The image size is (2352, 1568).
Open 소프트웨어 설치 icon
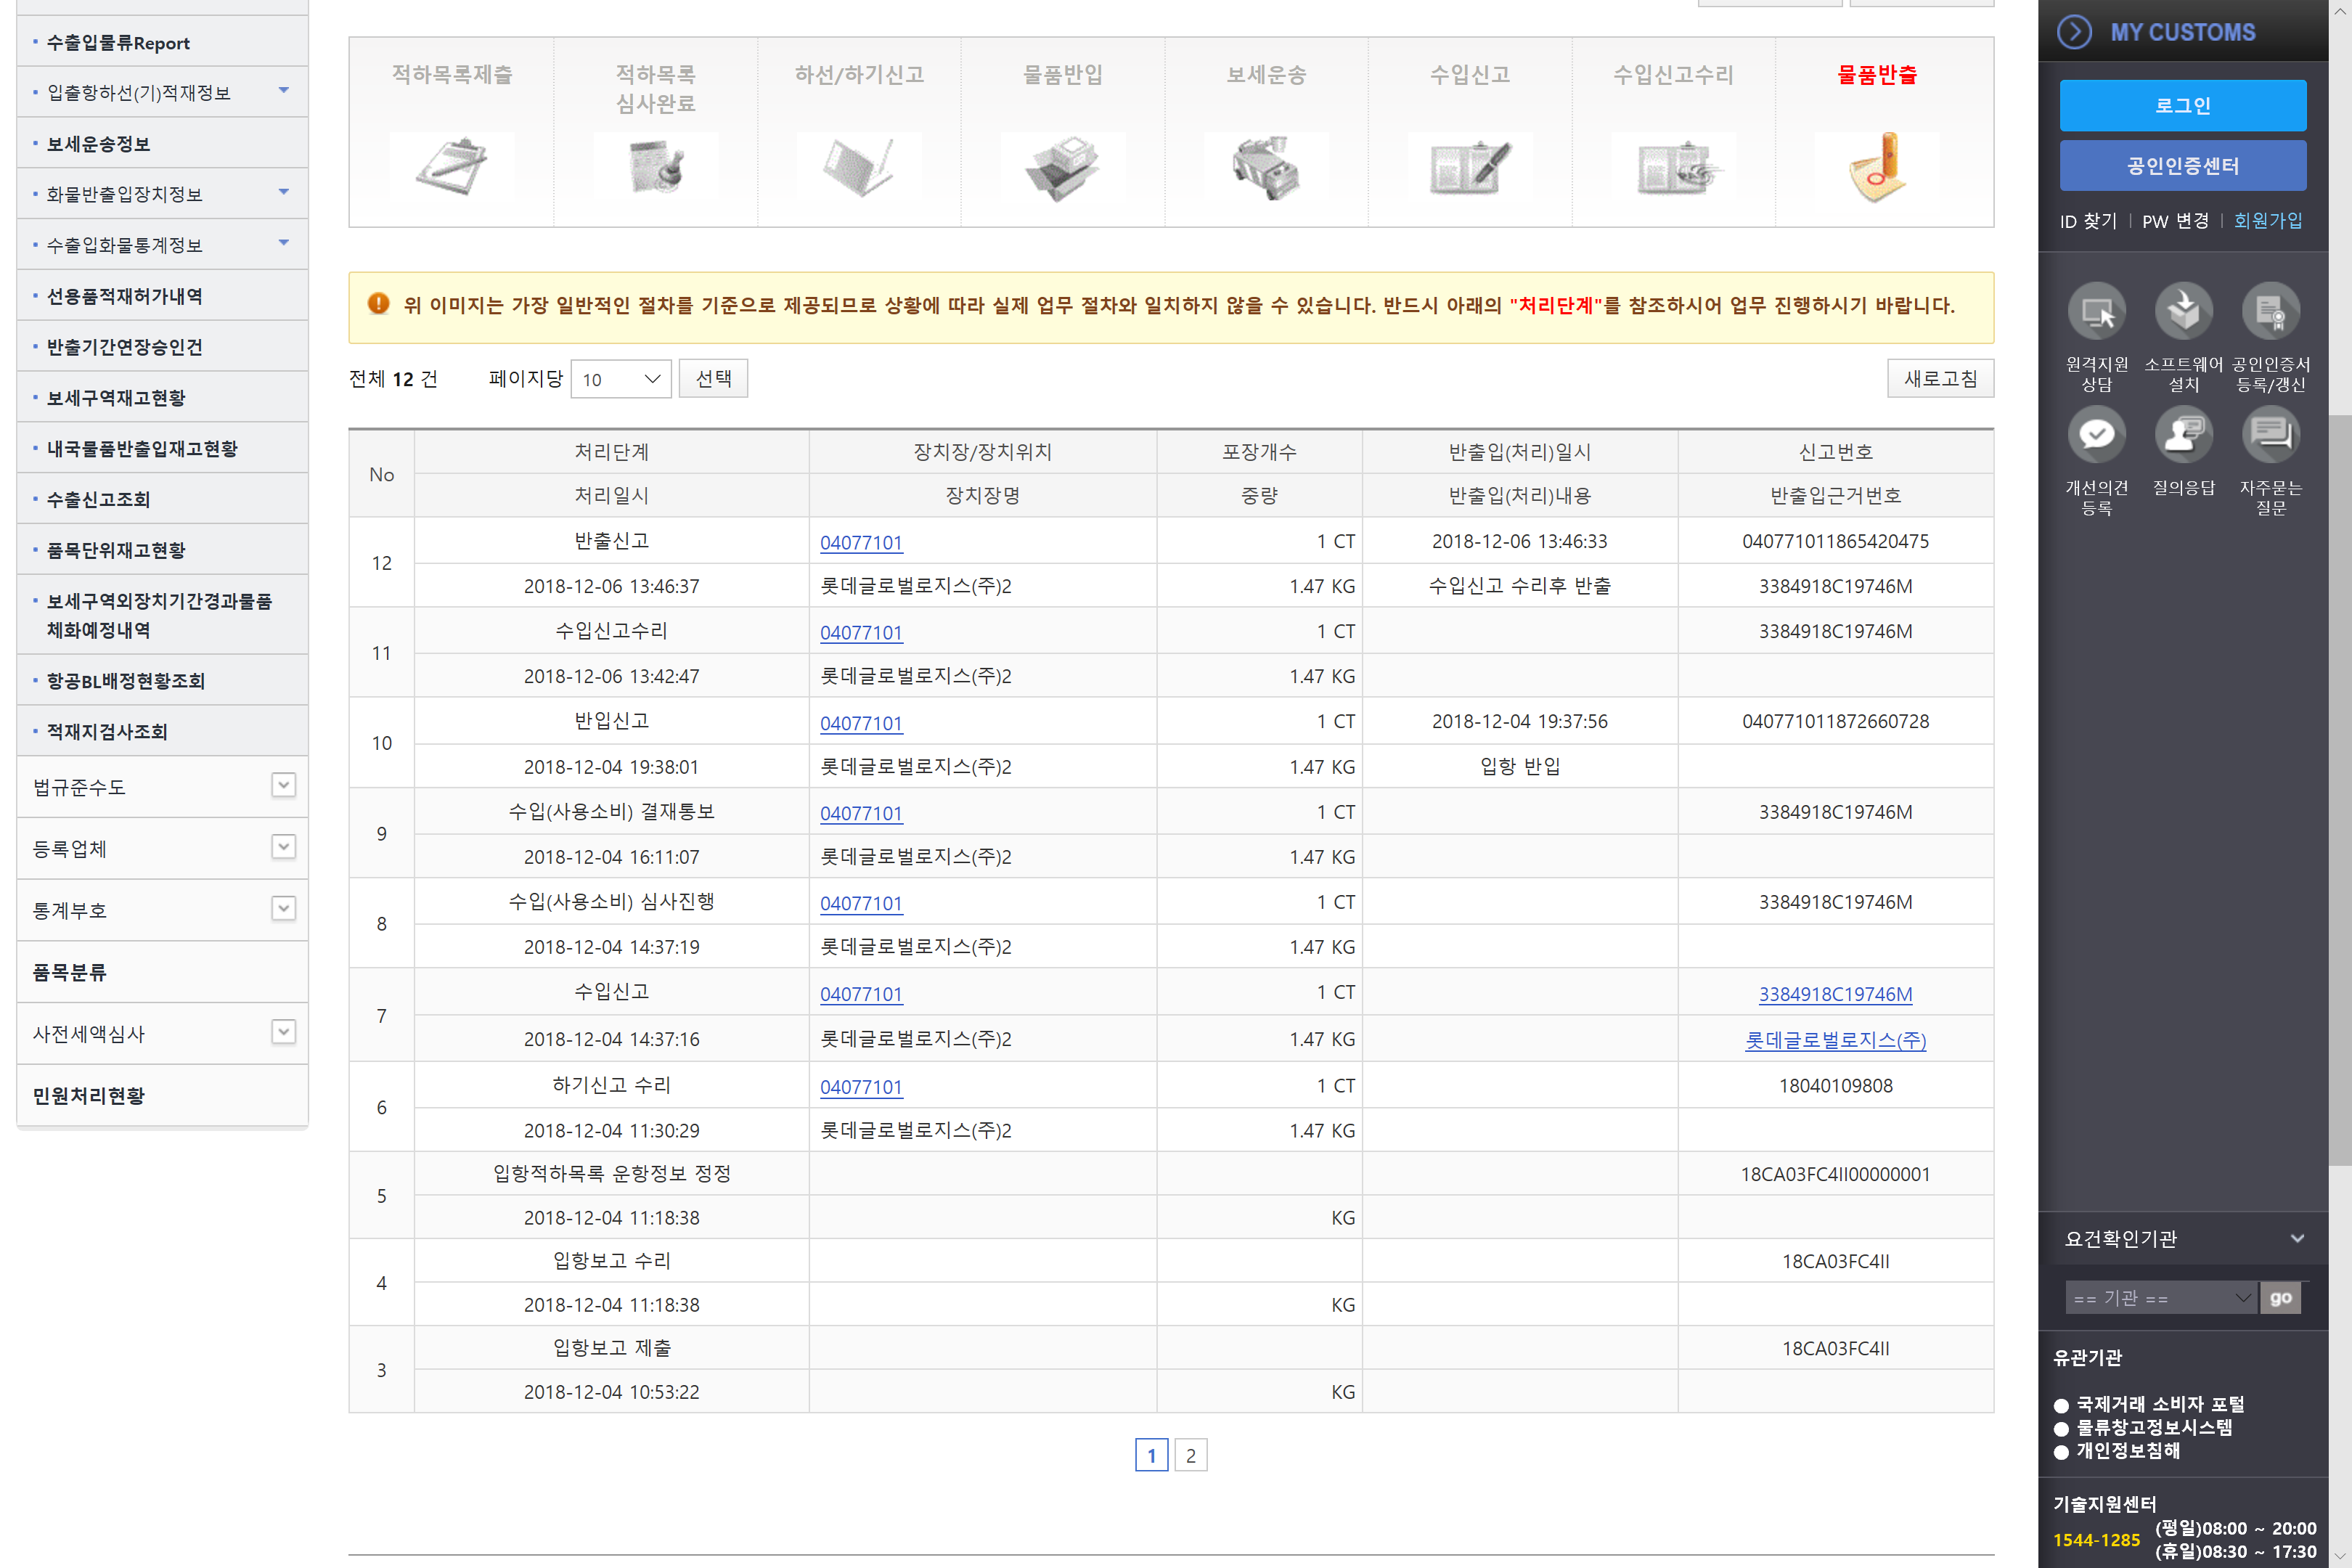click(x=2183, y=311)
